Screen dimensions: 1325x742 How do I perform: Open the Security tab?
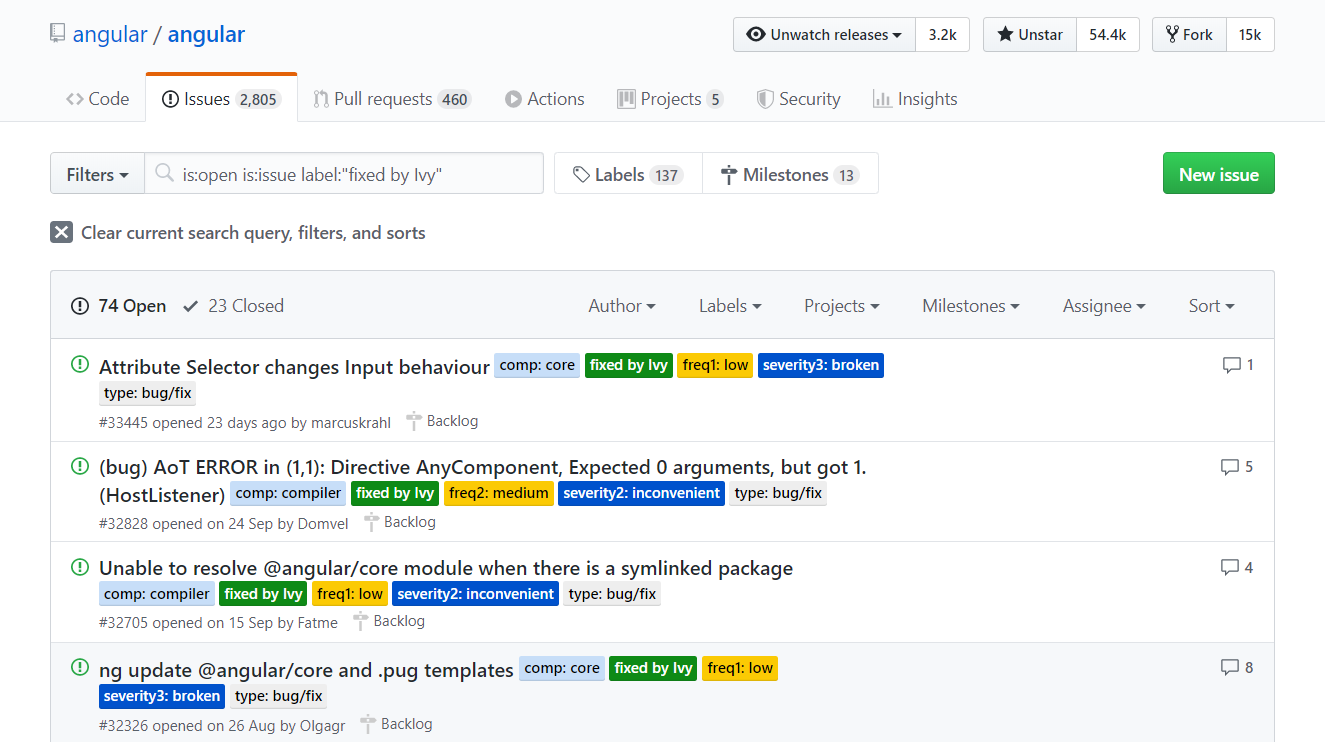798,99
